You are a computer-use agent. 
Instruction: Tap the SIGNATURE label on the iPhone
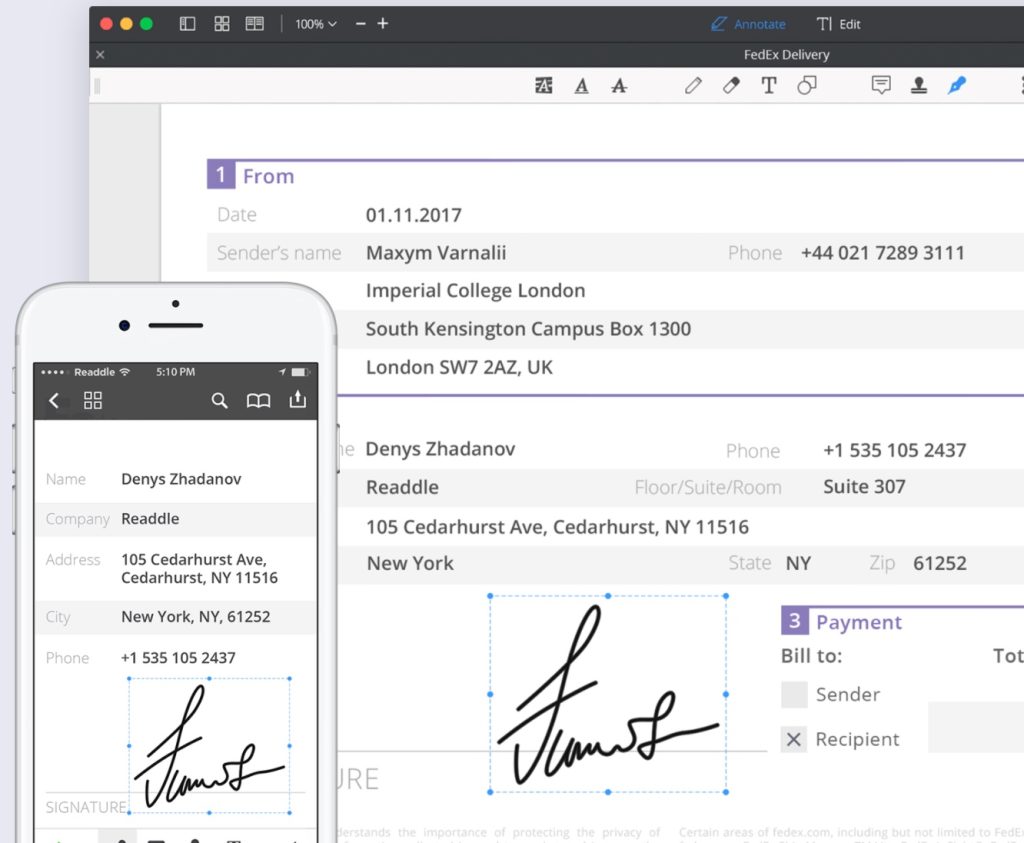click(x=86, y=808)
